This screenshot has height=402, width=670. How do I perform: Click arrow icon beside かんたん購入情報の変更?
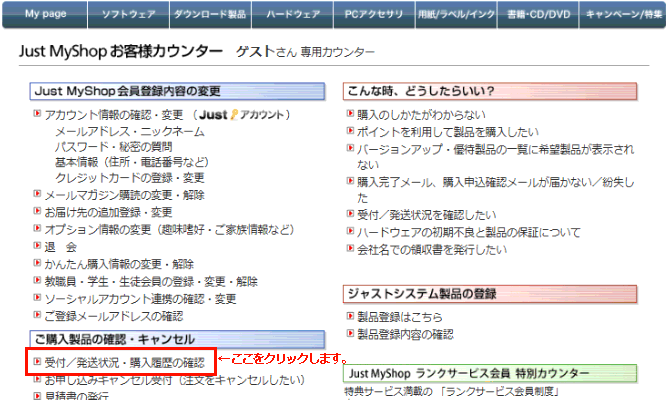click(37, 263)
